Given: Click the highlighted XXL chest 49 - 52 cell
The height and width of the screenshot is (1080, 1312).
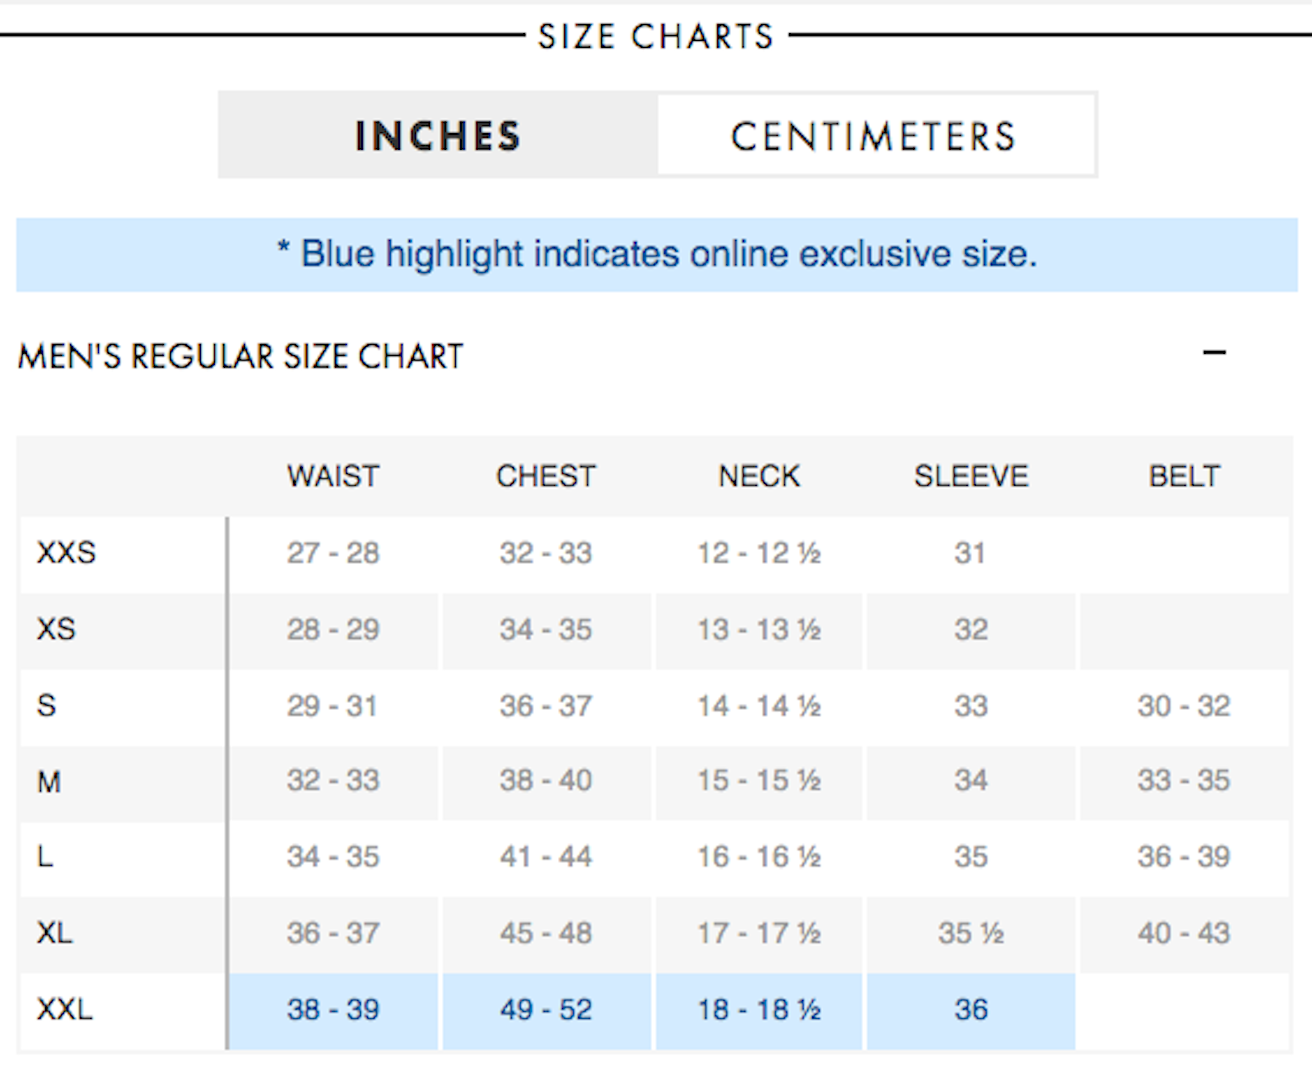Looking at the screenshot, I should (546, 1011).
